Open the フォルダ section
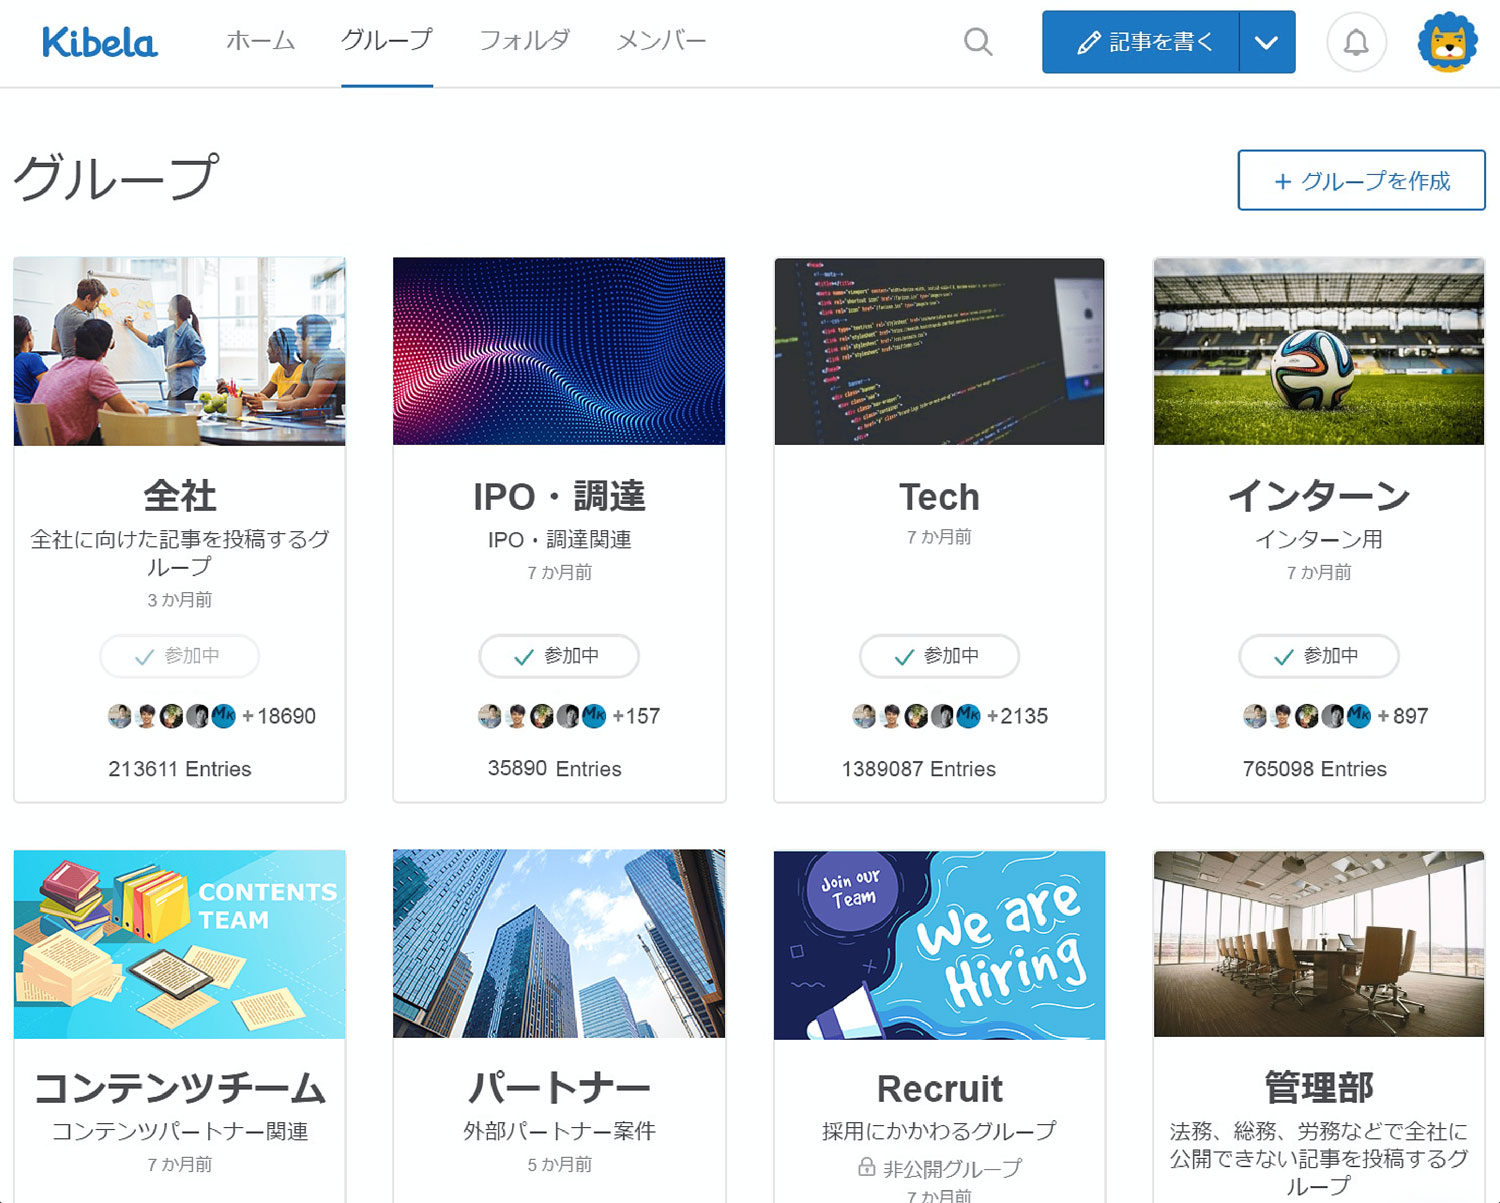This screenshot has width=1500, height=1203. [x=524, y=41]
